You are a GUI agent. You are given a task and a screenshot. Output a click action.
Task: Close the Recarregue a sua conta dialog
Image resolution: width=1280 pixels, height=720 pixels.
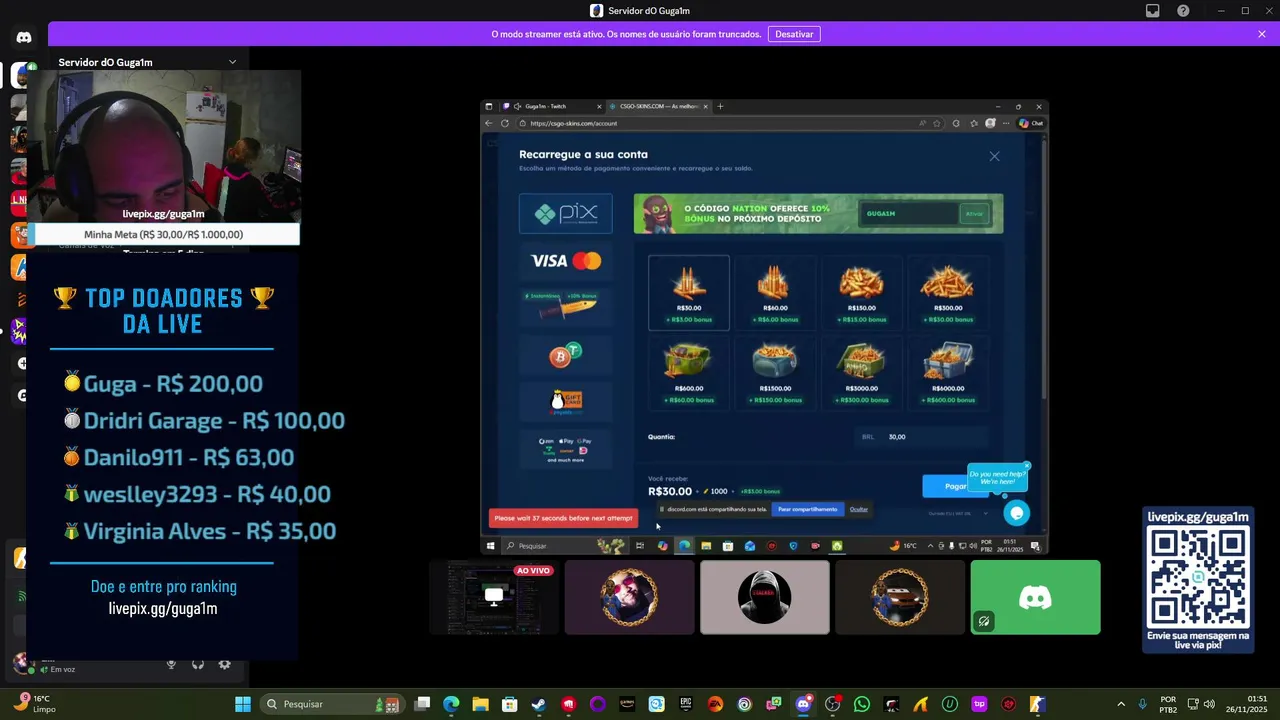994,156
